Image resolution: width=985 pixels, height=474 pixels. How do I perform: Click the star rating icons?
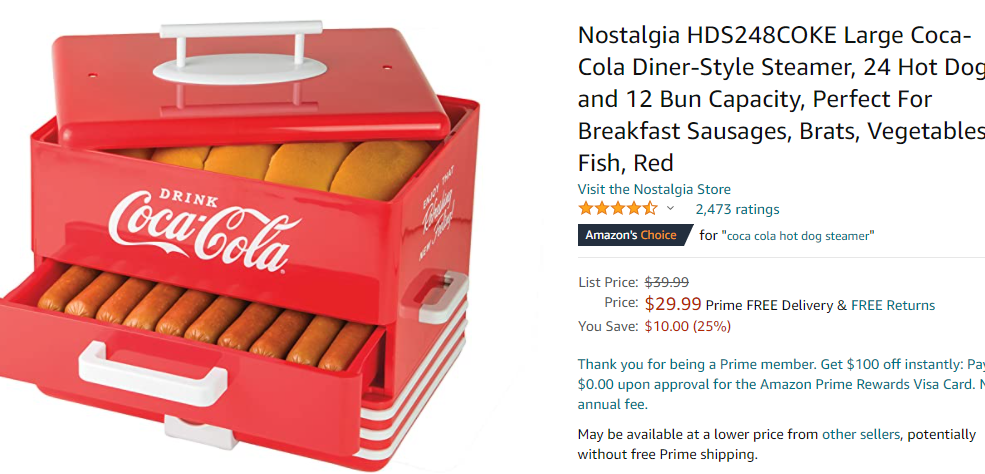[x=617, y=209]
